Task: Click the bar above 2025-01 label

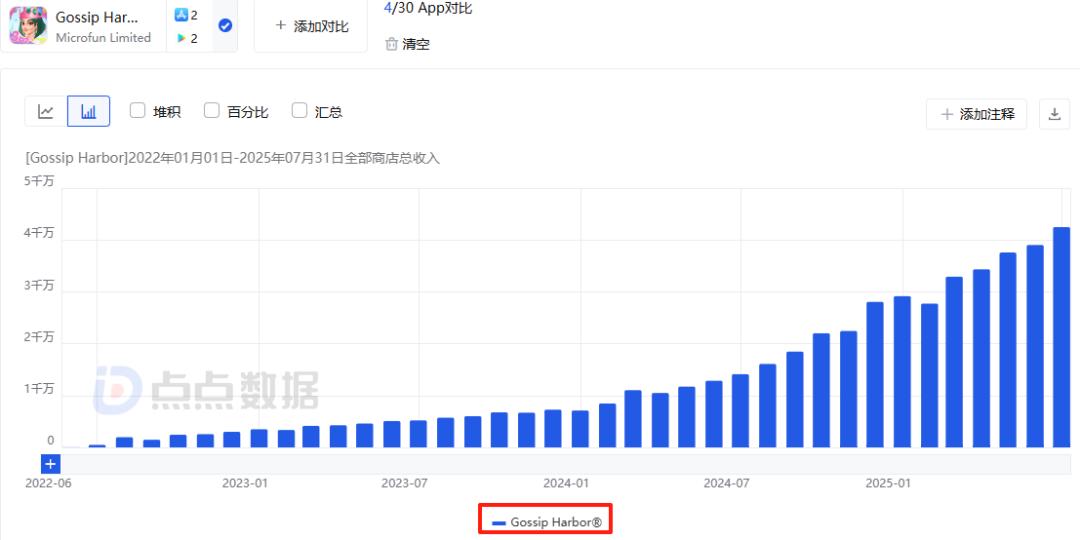Action: click(902, 372)
